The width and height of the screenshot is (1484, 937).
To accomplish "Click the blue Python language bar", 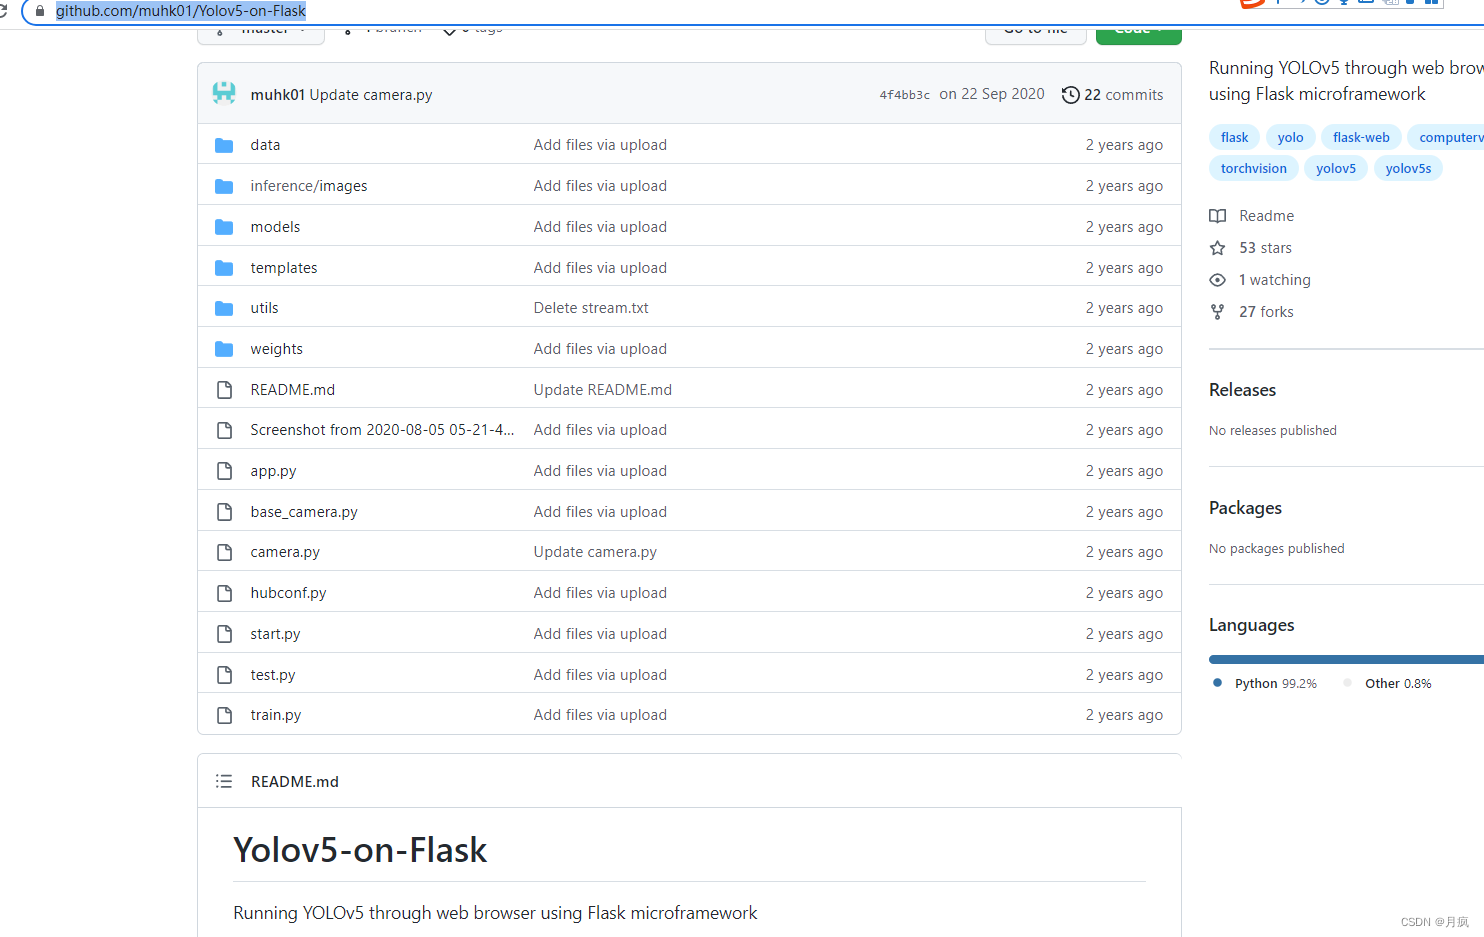I will tap(1346, 659).
